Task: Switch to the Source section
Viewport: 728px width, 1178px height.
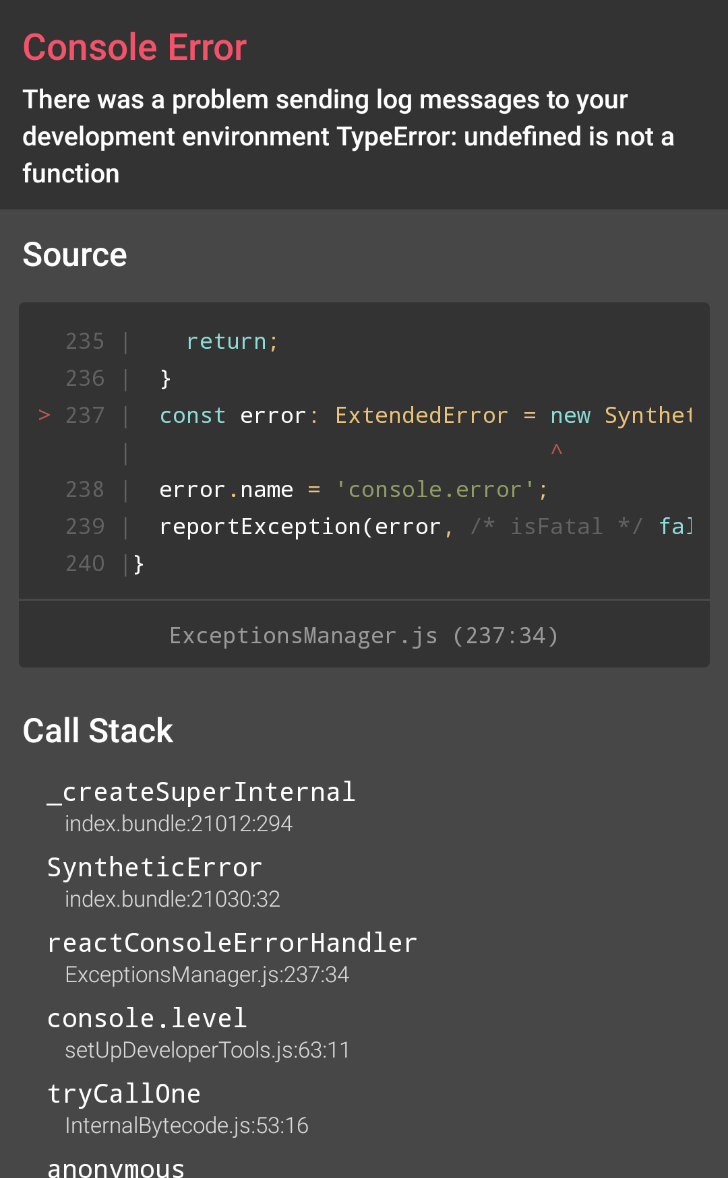Action: 74,255
